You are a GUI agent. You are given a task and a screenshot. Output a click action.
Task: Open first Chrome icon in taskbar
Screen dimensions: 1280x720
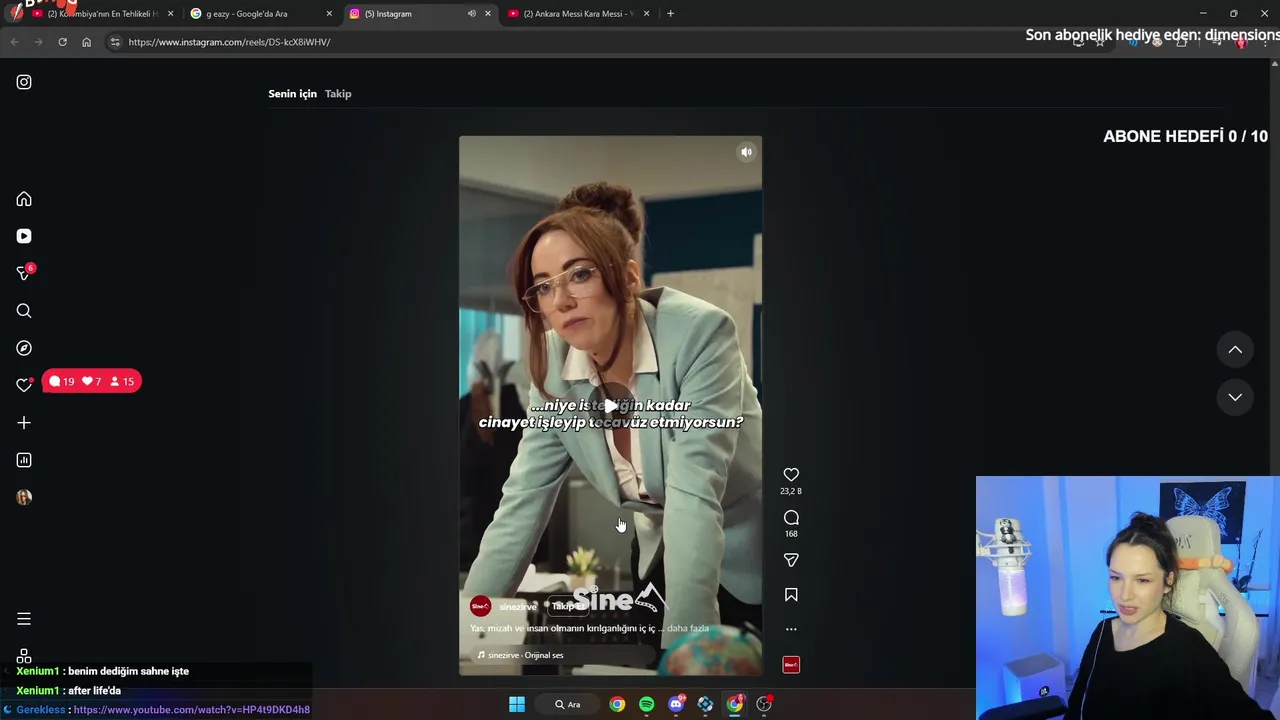(617, 704)
